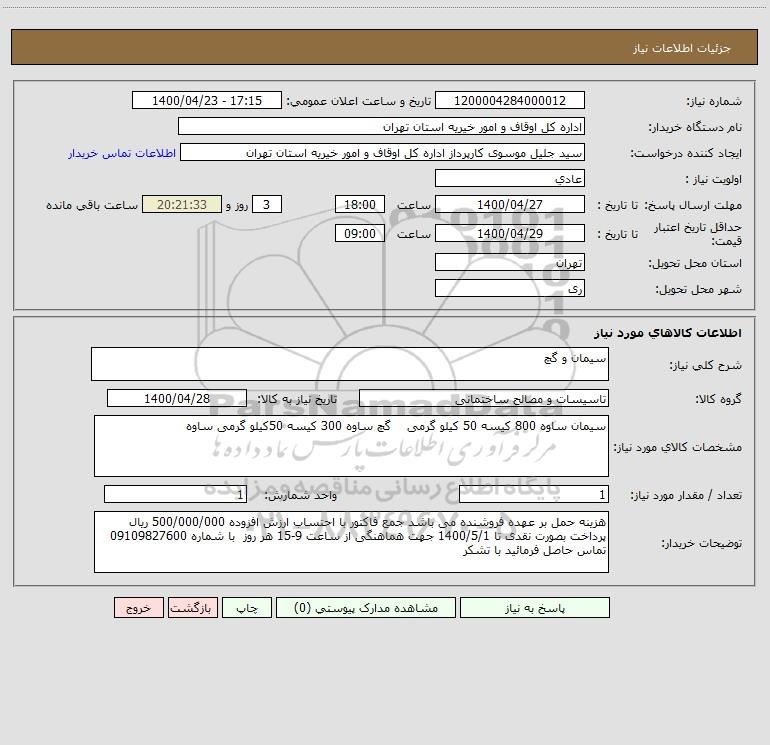Click شهر محل تحویل label

point(699,290)
